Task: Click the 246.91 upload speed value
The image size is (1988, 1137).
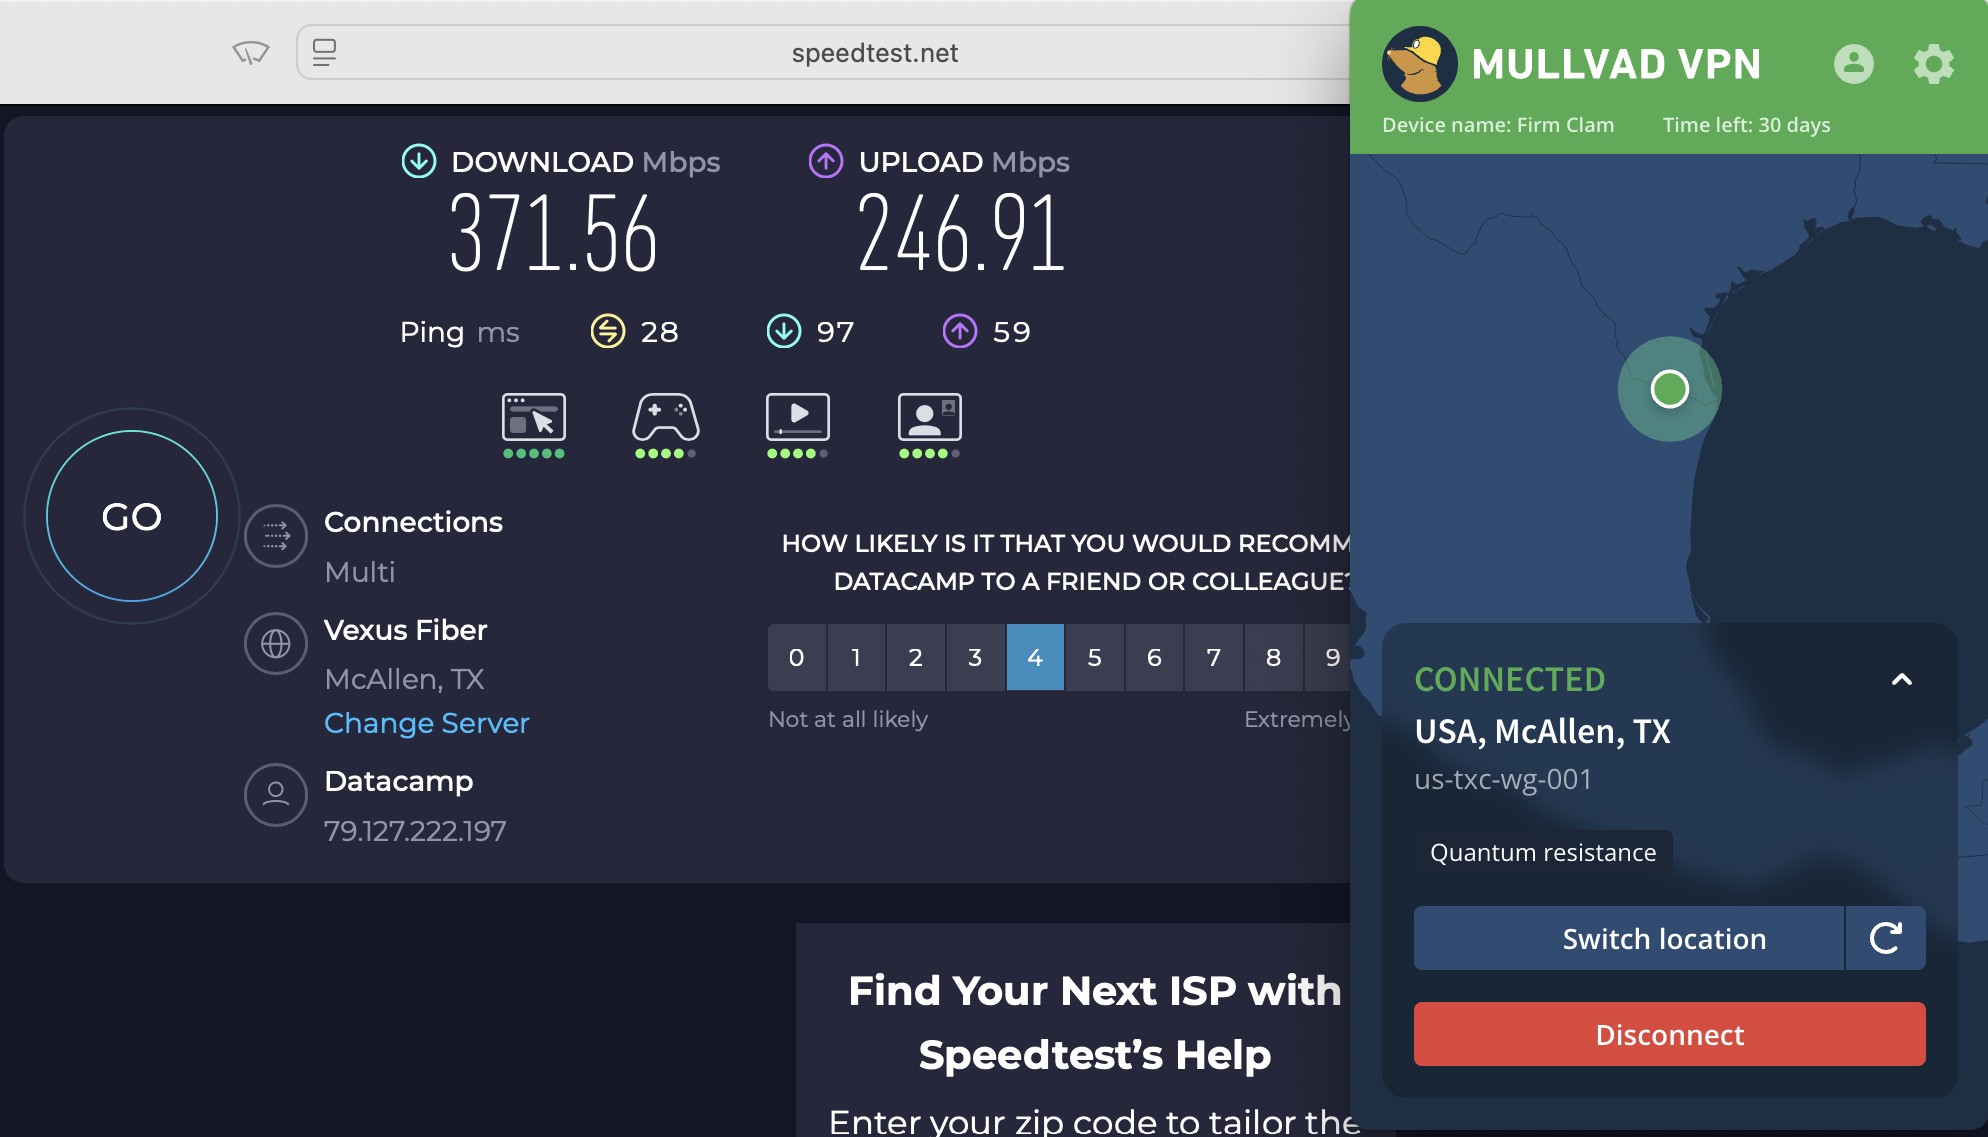Action: pos(961,234)
